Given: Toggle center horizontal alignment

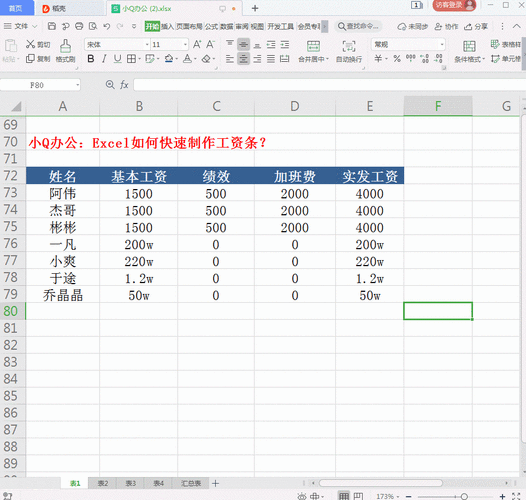Looking at the screenshot, I should 243,59.
